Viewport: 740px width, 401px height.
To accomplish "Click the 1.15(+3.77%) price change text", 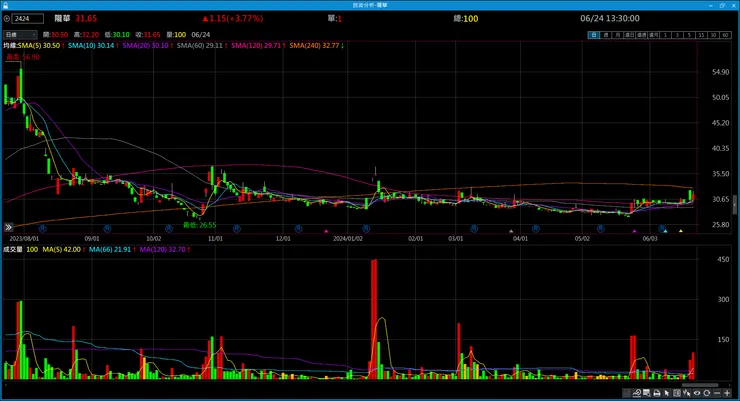I will [233, 18].
